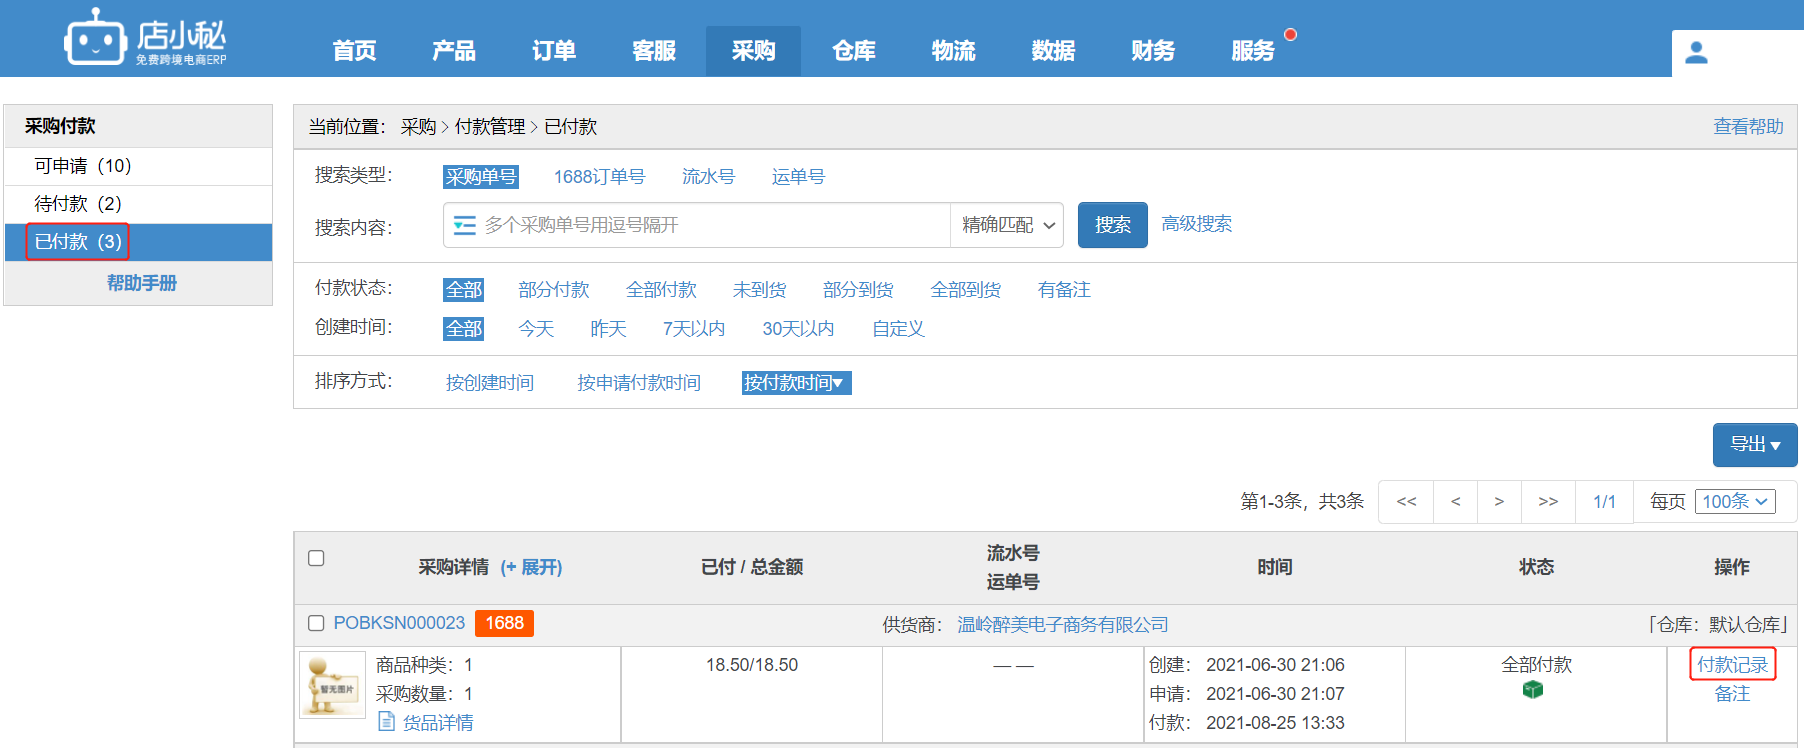Click the 店小秘 robot logo
This screenshot has height=748, width=1804.
[145, 38]
